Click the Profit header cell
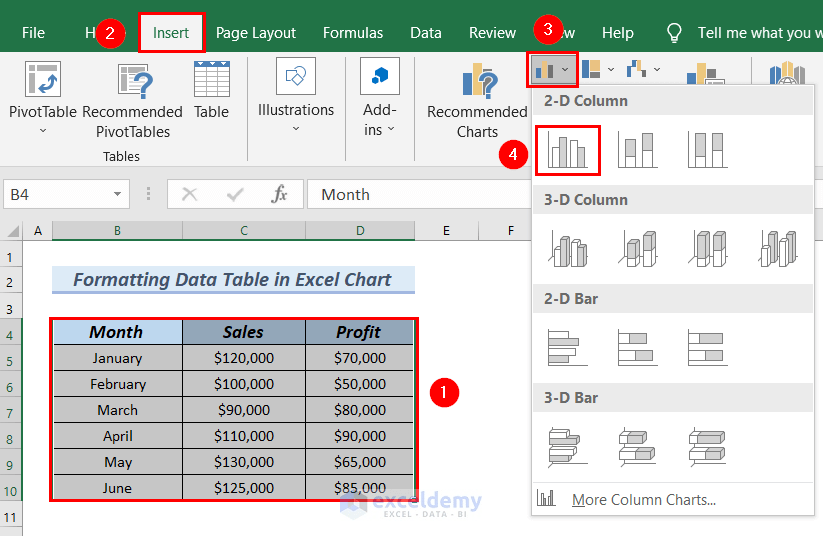Screen dimensions: 823x536 [x=360, y=332]
